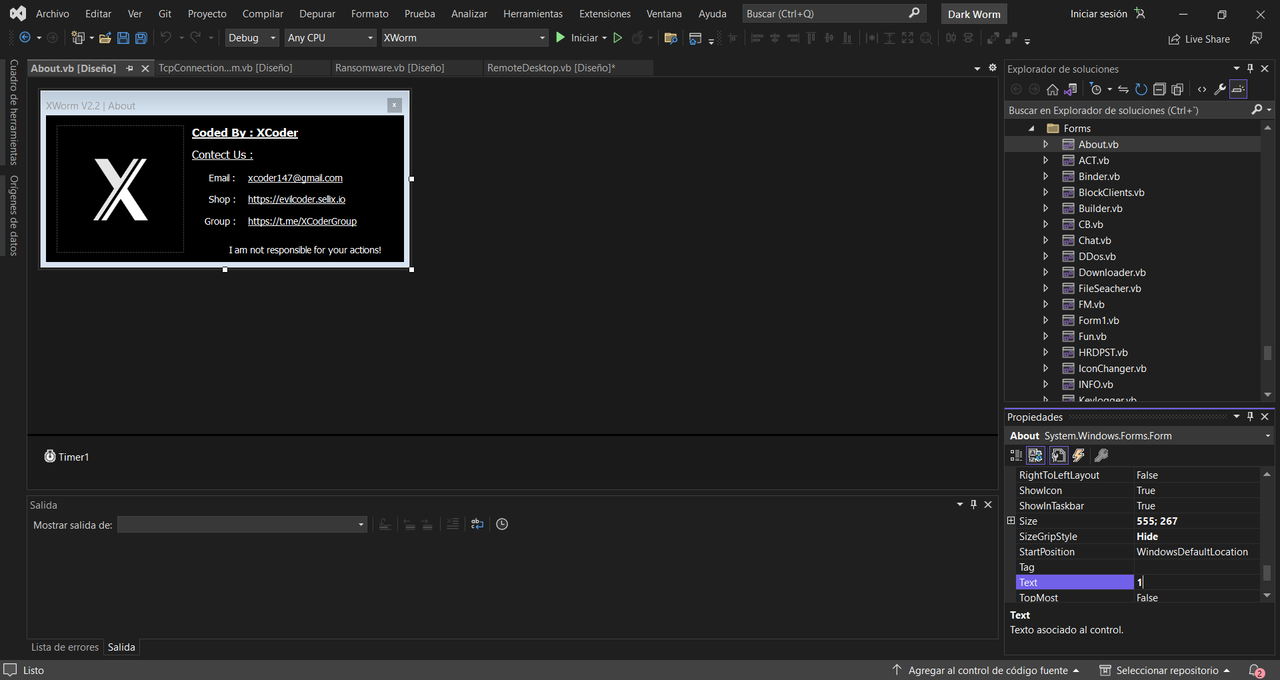
Task: Click sync with active document arrows icon
Action: (x=1123, y=89)
